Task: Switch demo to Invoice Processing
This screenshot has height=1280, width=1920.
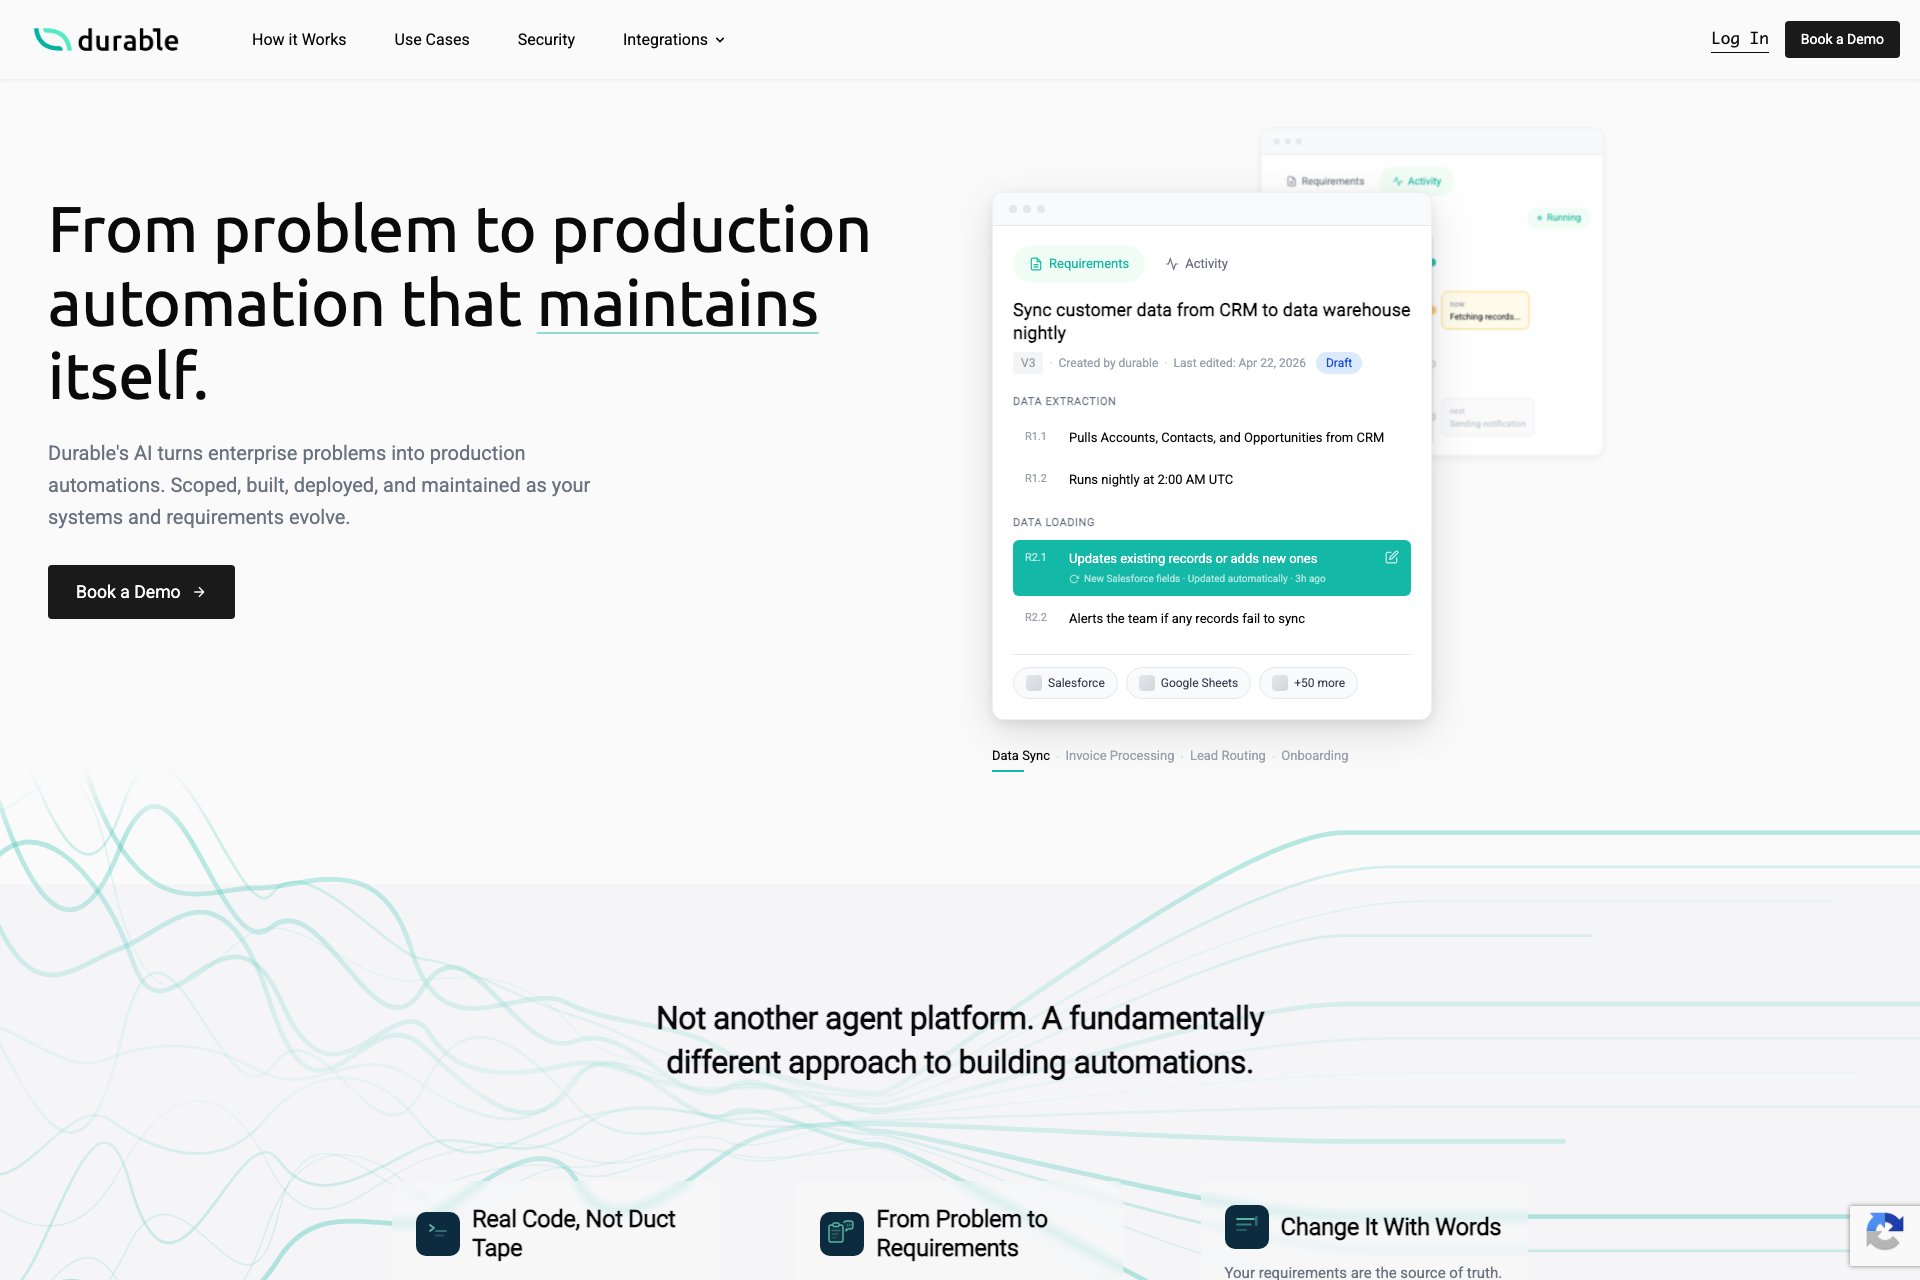Action: click(1119, 756)
